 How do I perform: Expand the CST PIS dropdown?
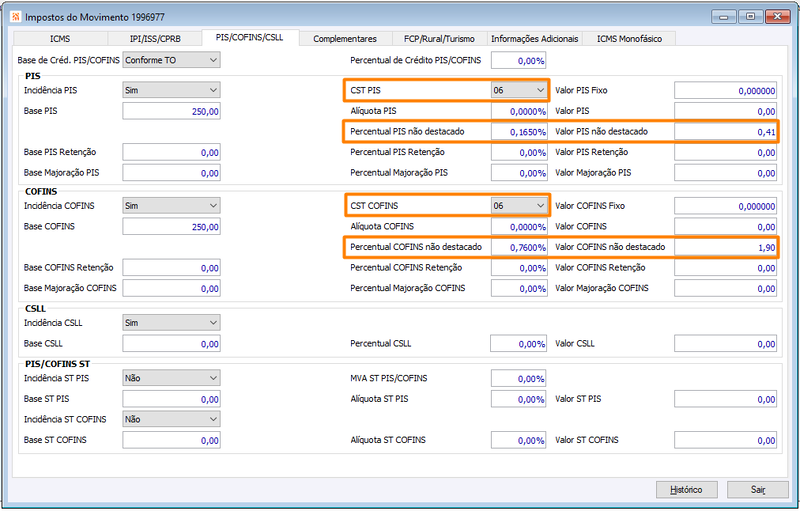(x=519, y=90)
